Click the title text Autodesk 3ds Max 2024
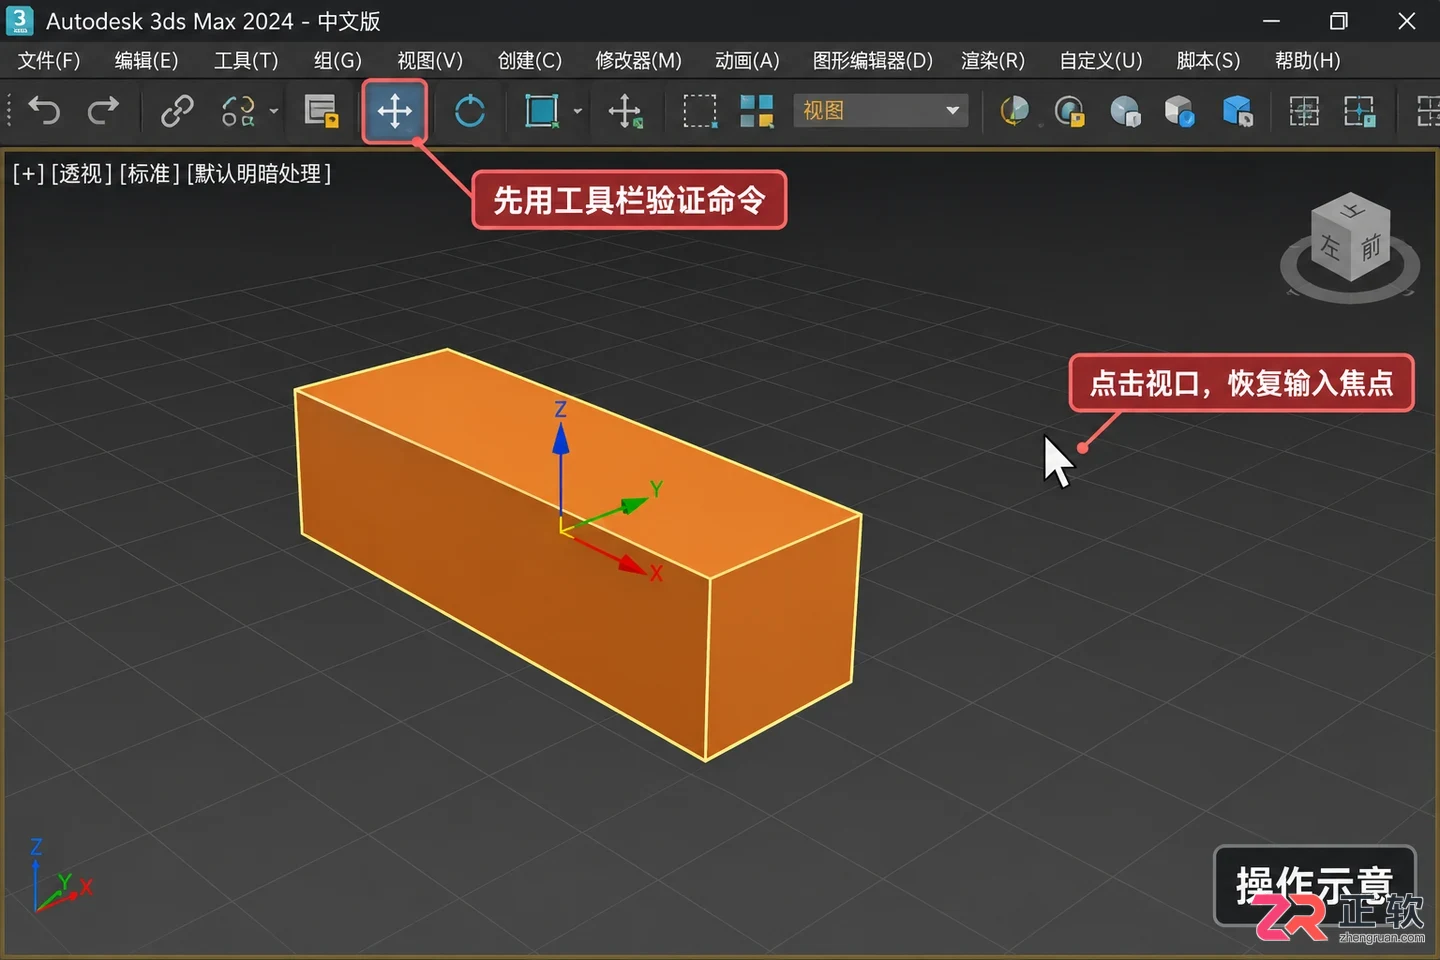The width and height of the screenshot is (1440, 960). tap(170, 21)
